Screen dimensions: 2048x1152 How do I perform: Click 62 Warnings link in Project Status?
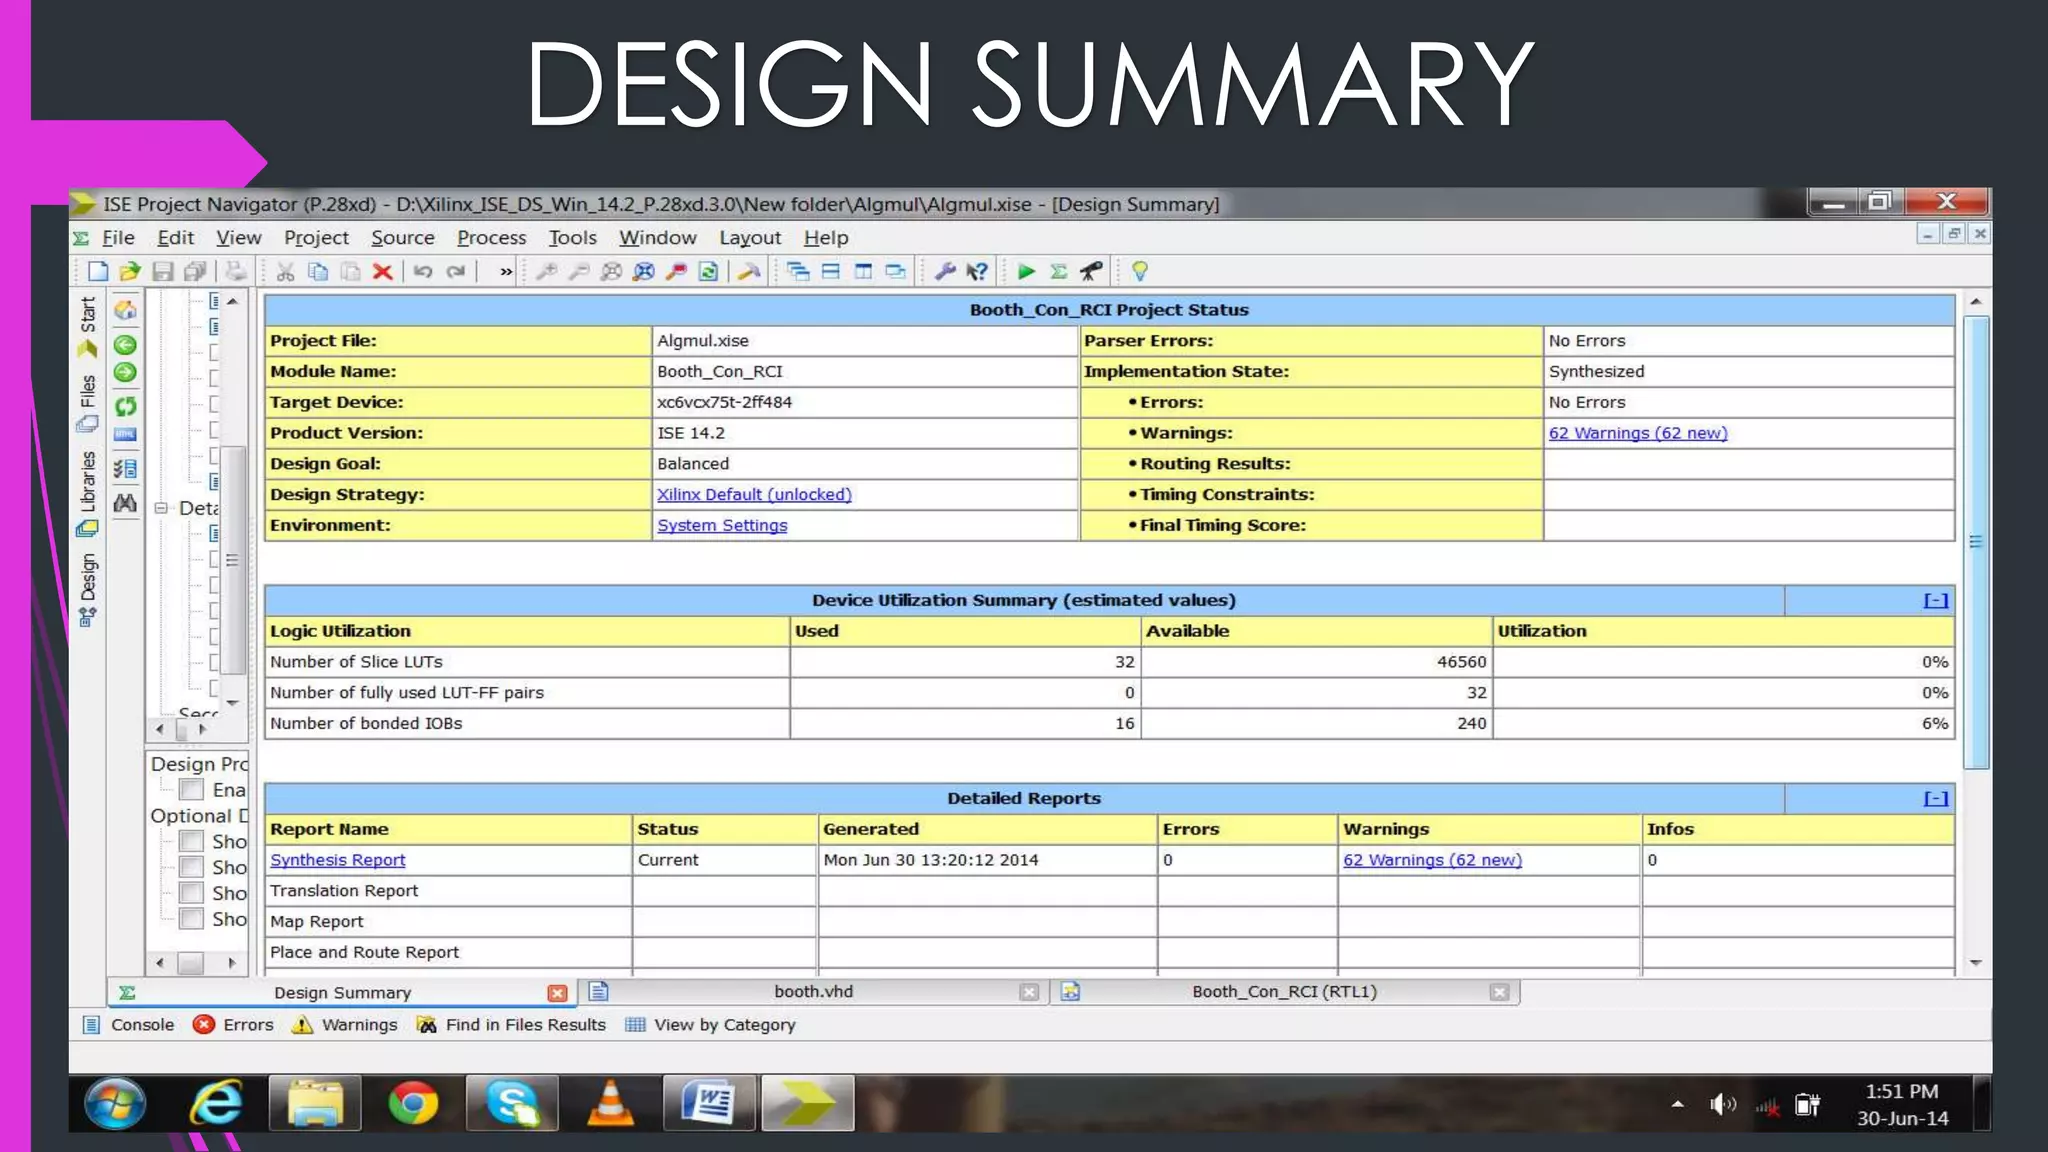coord(1638,433)
